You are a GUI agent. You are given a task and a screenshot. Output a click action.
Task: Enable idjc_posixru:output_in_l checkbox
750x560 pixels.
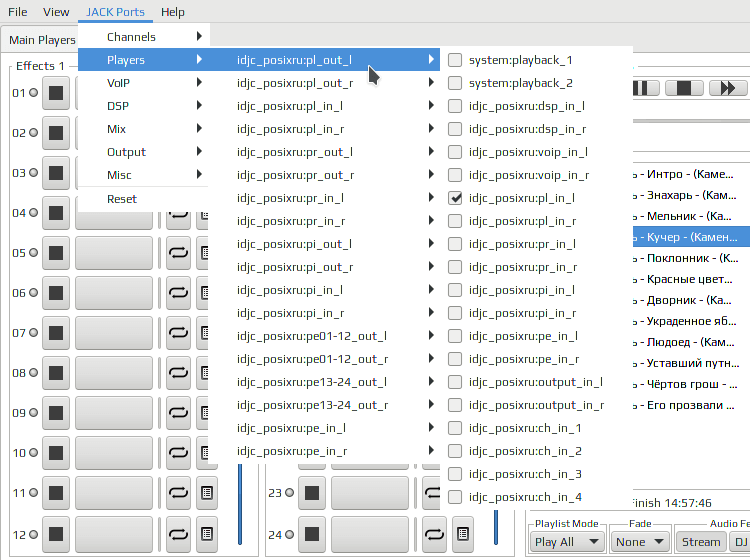(455, 382)
